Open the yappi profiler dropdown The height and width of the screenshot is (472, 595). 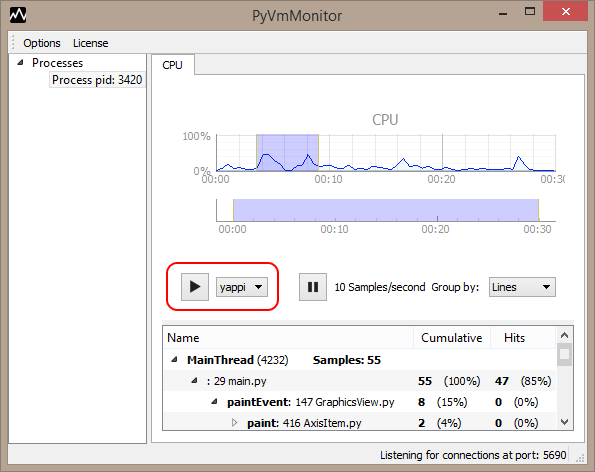point(242,287)
